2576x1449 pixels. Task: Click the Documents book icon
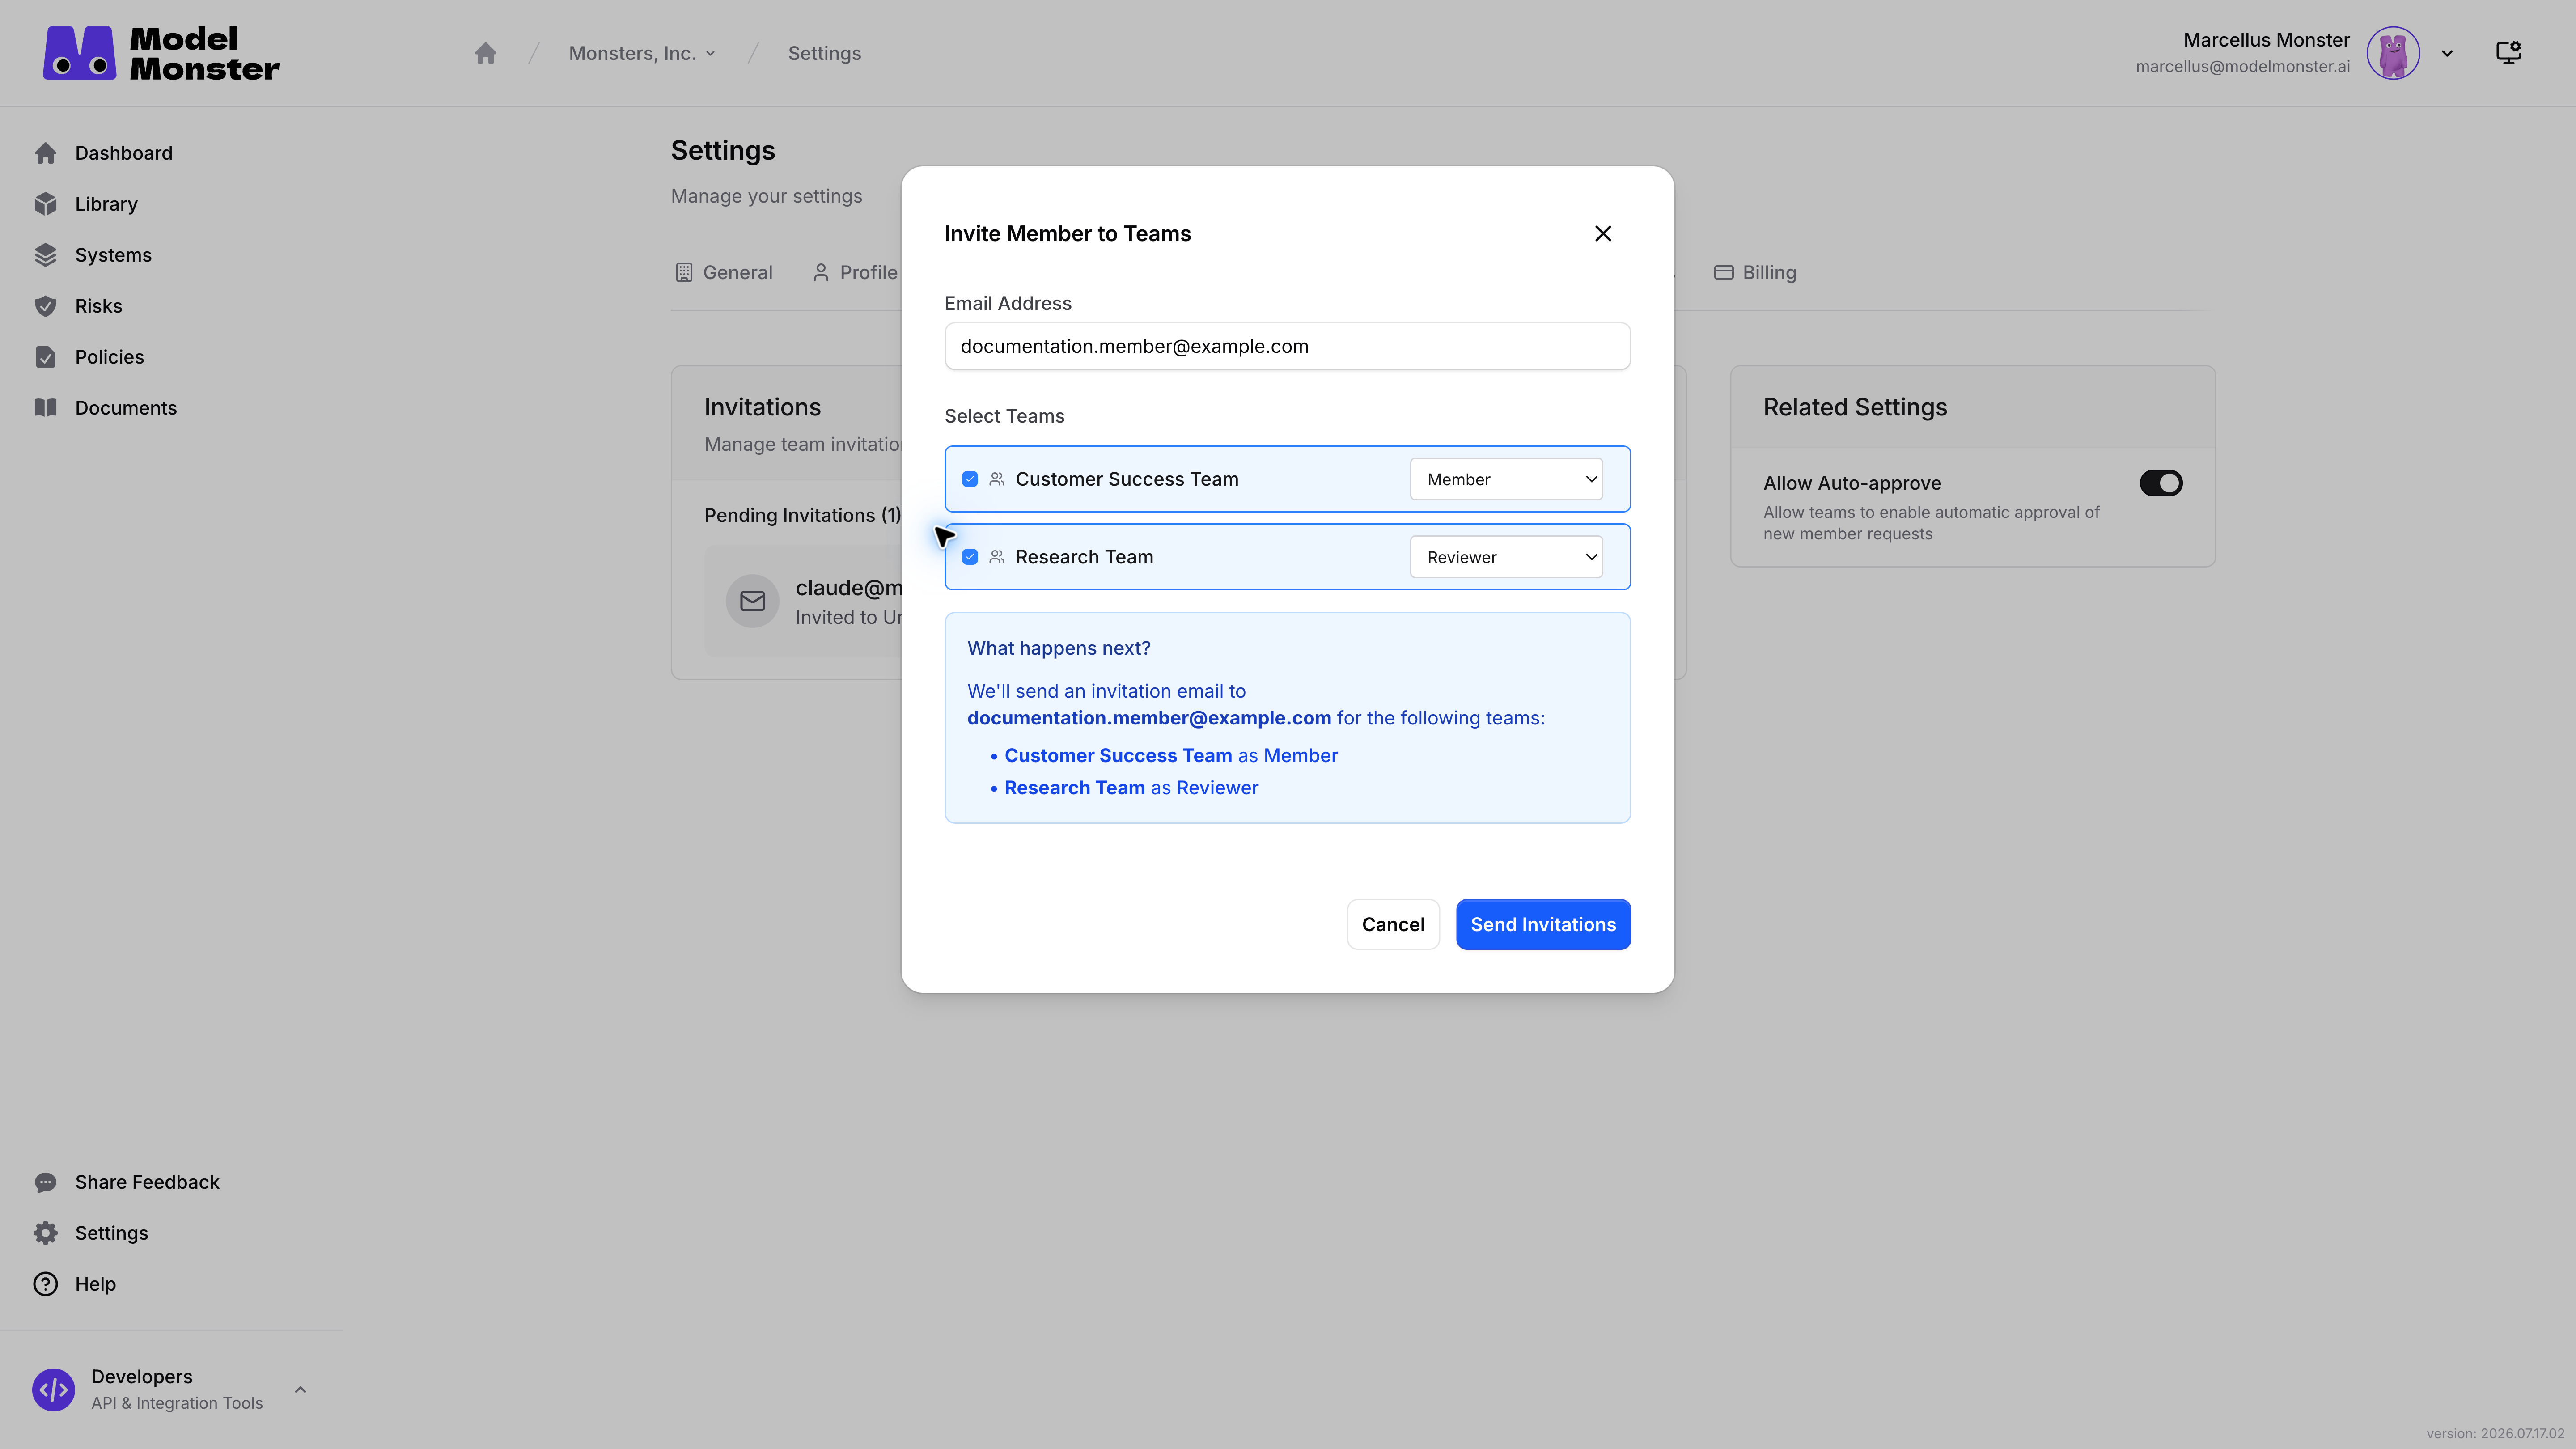point(46,408)
